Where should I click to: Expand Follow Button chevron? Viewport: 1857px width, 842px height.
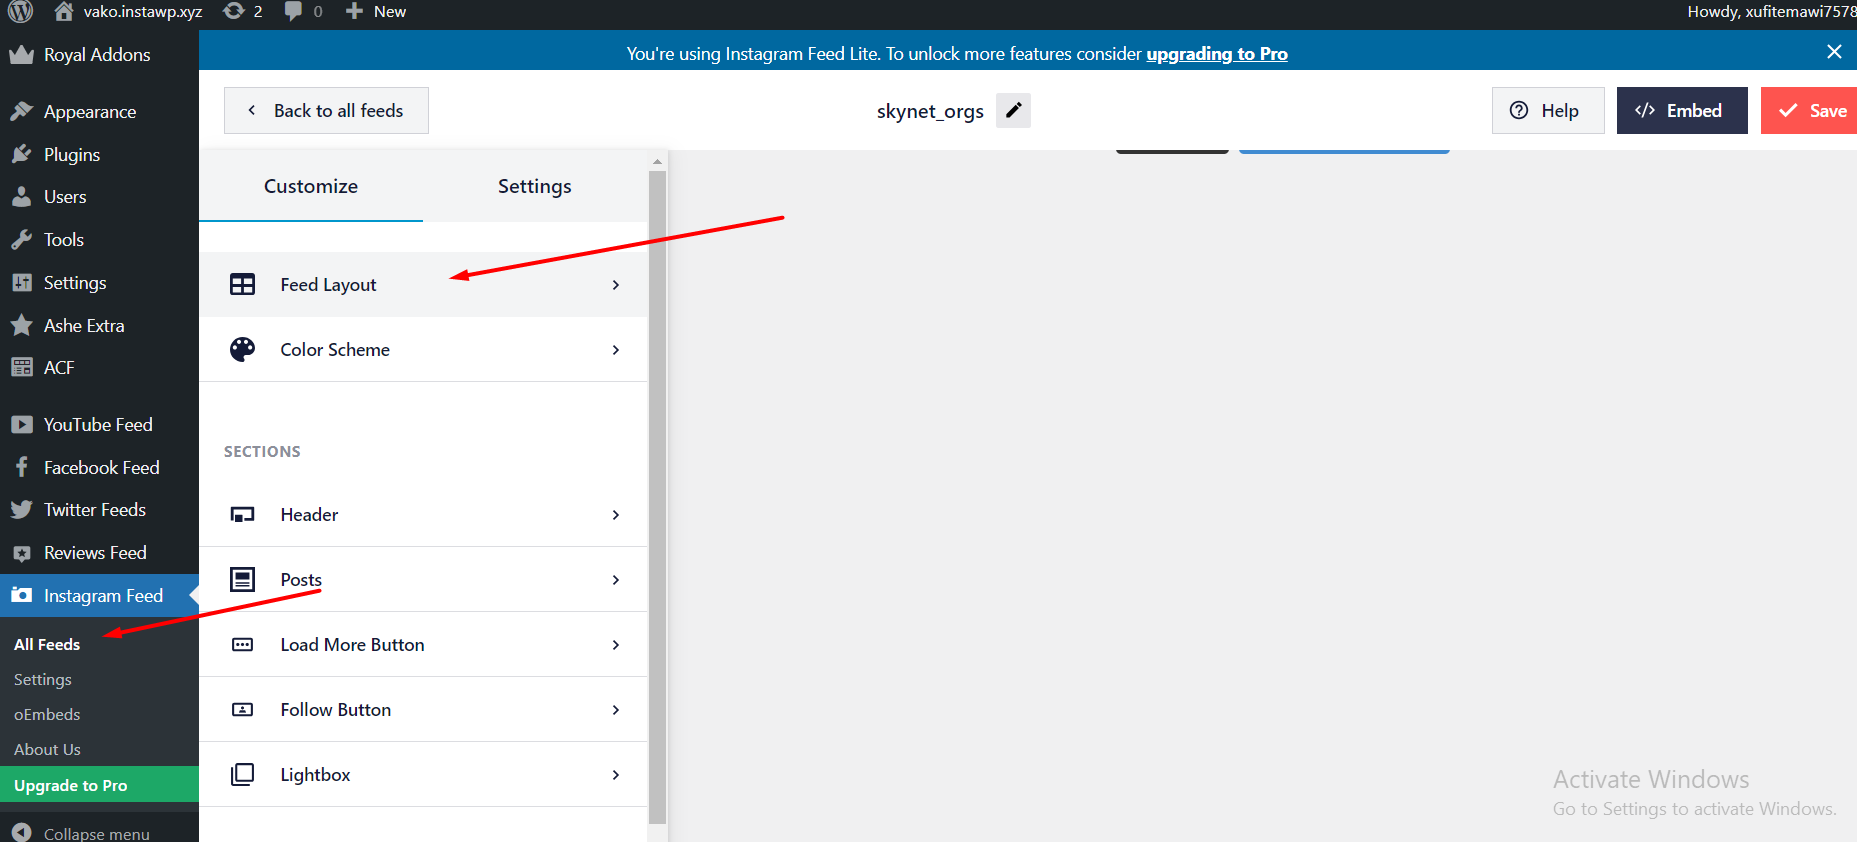(x=615, y=709)
